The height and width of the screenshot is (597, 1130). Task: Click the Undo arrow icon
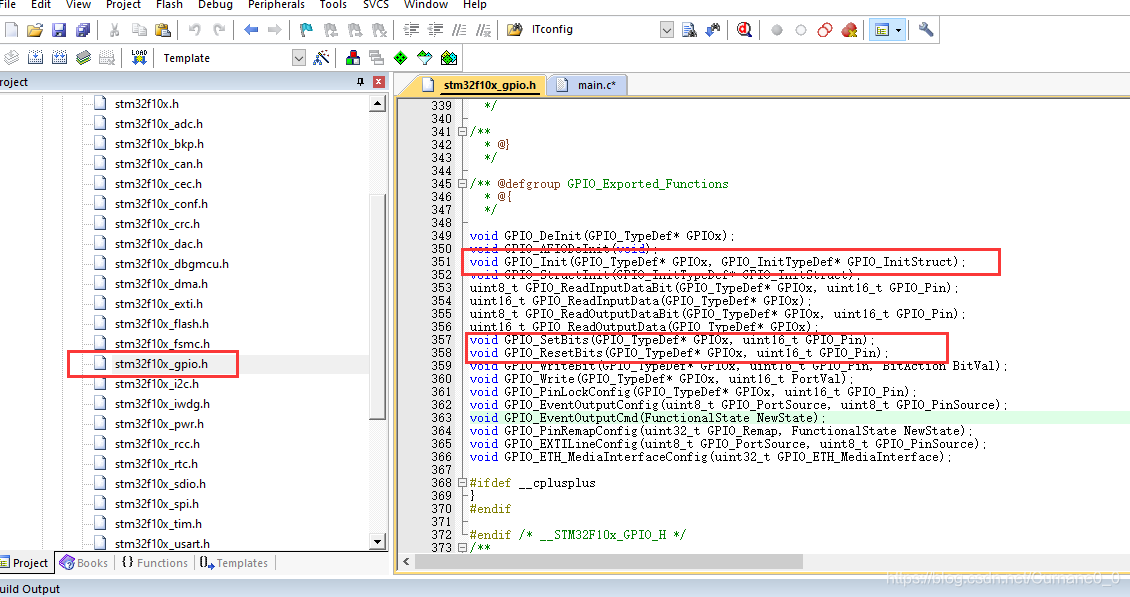point(195,30)
